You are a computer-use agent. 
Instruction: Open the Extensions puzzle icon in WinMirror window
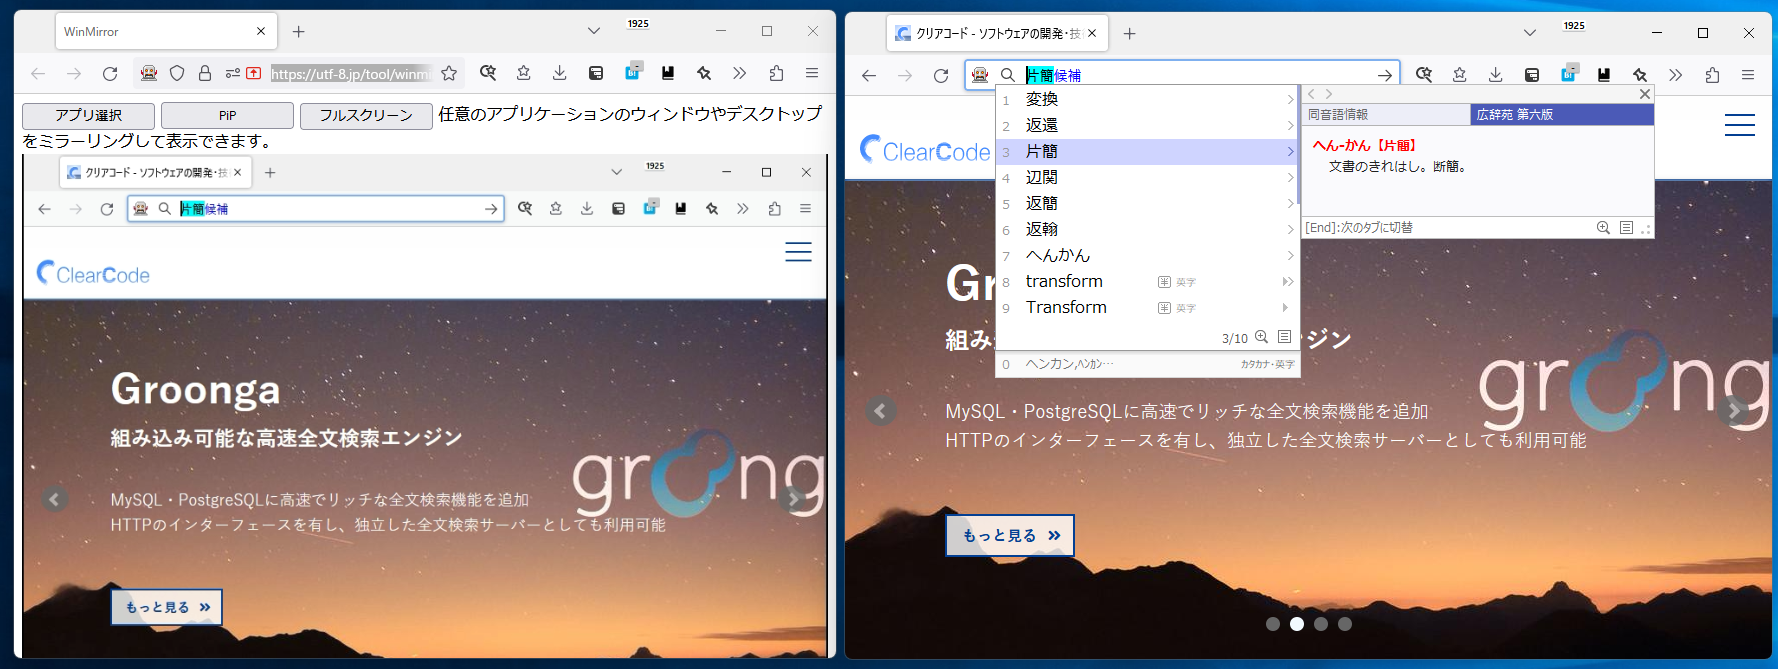(x=776, y=73)
